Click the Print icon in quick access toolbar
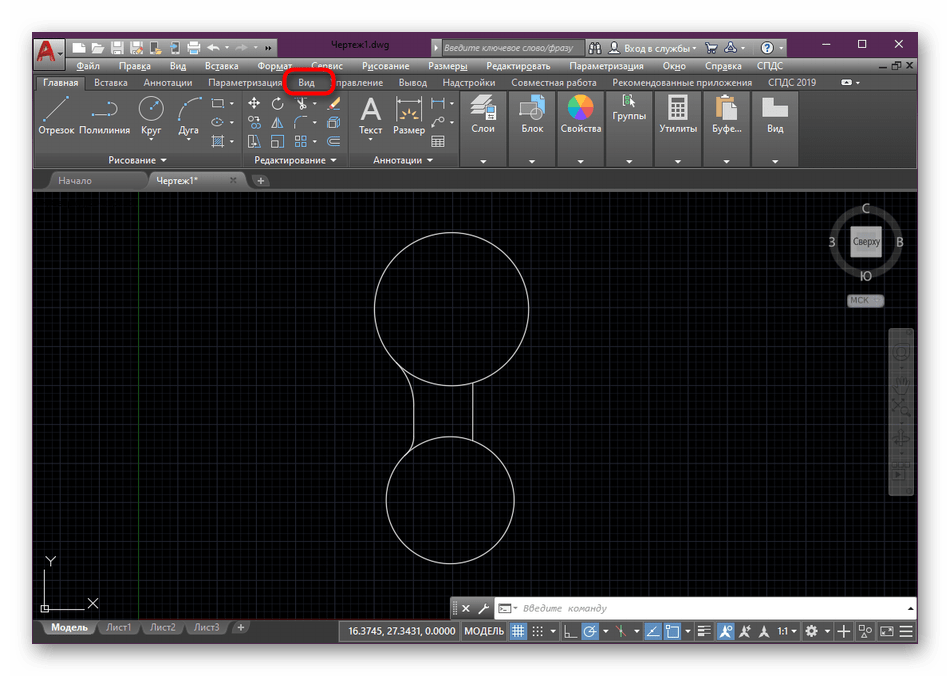 (x=193, y=47)
